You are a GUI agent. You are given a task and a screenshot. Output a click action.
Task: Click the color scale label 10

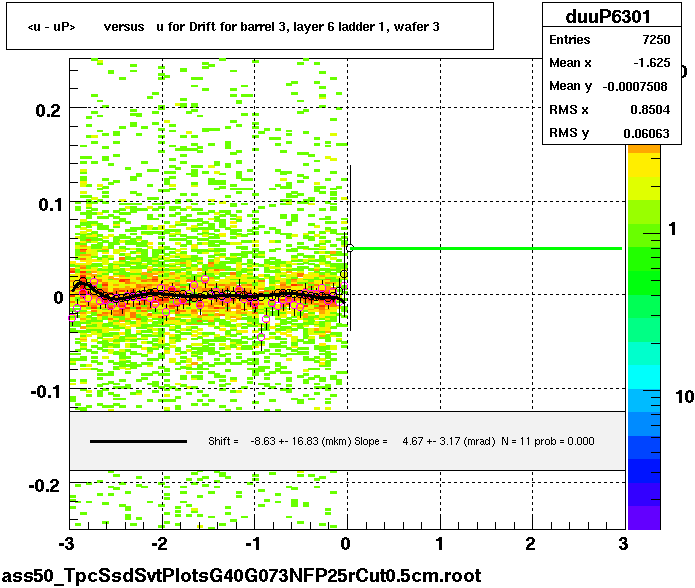(684, 397)
